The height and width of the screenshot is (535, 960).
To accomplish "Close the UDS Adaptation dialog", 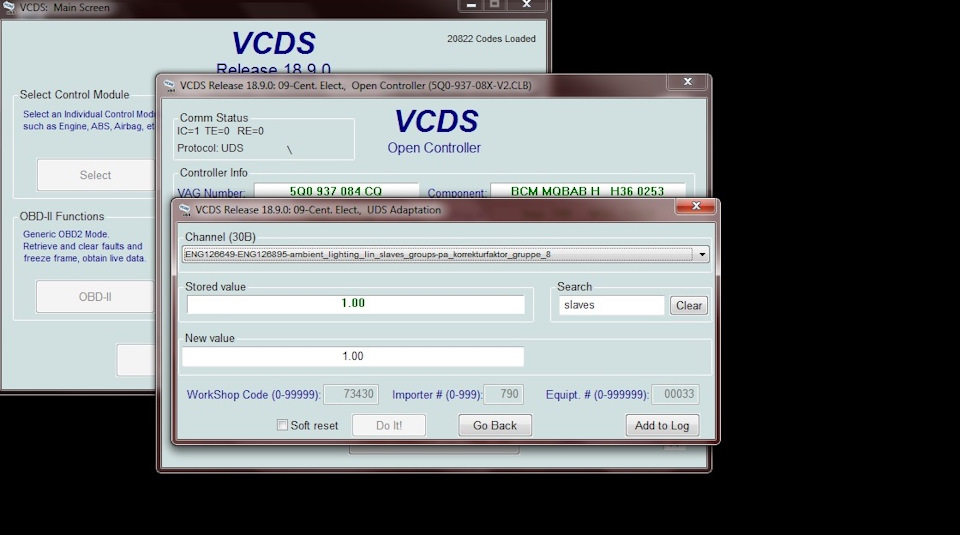I will [x=696, y=206].
